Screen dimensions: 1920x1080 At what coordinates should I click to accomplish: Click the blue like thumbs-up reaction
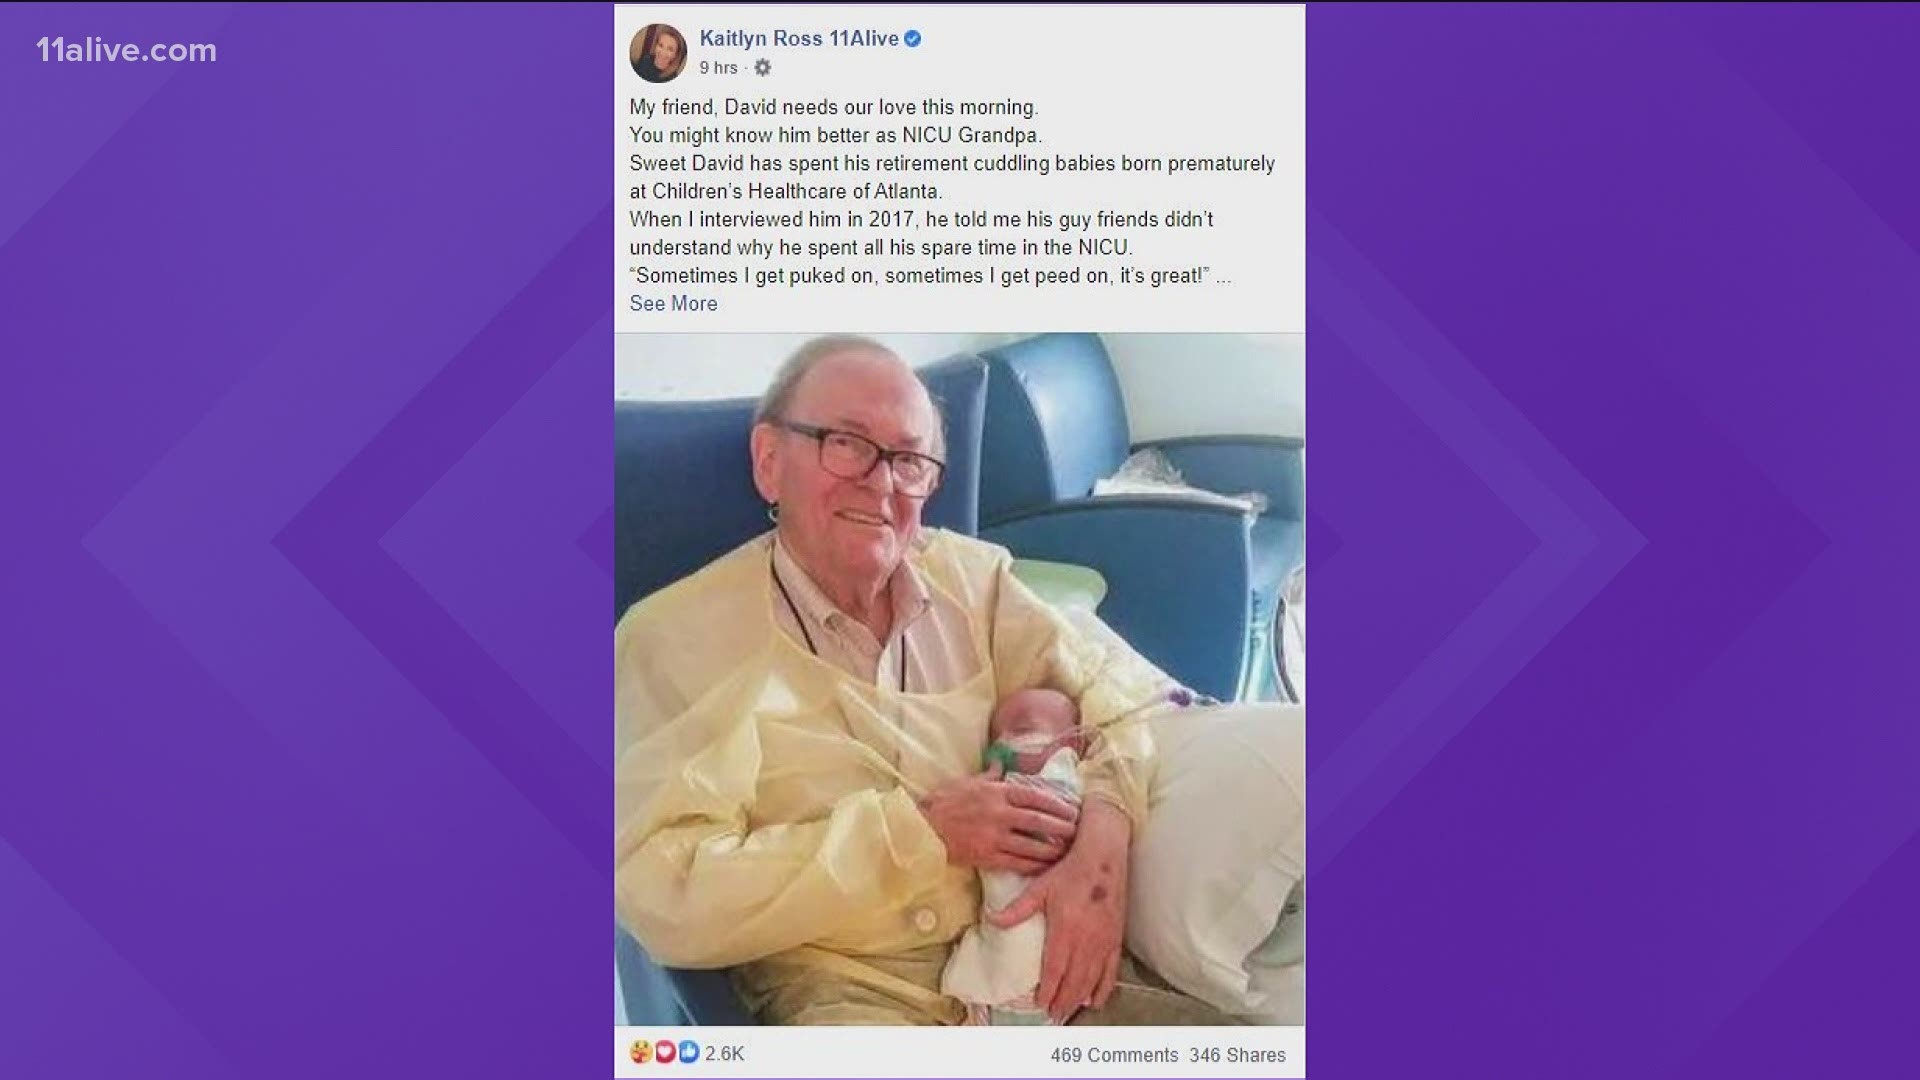coord(688,1052)
